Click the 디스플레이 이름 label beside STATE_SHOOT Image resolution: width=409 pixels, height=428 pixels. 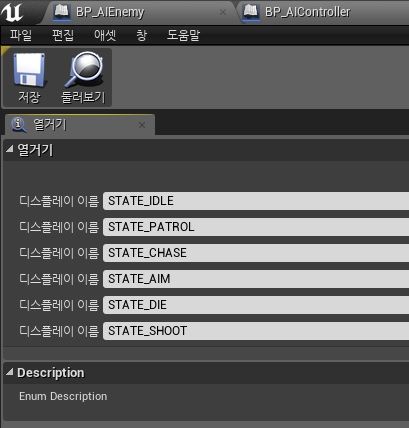(59, 331)
